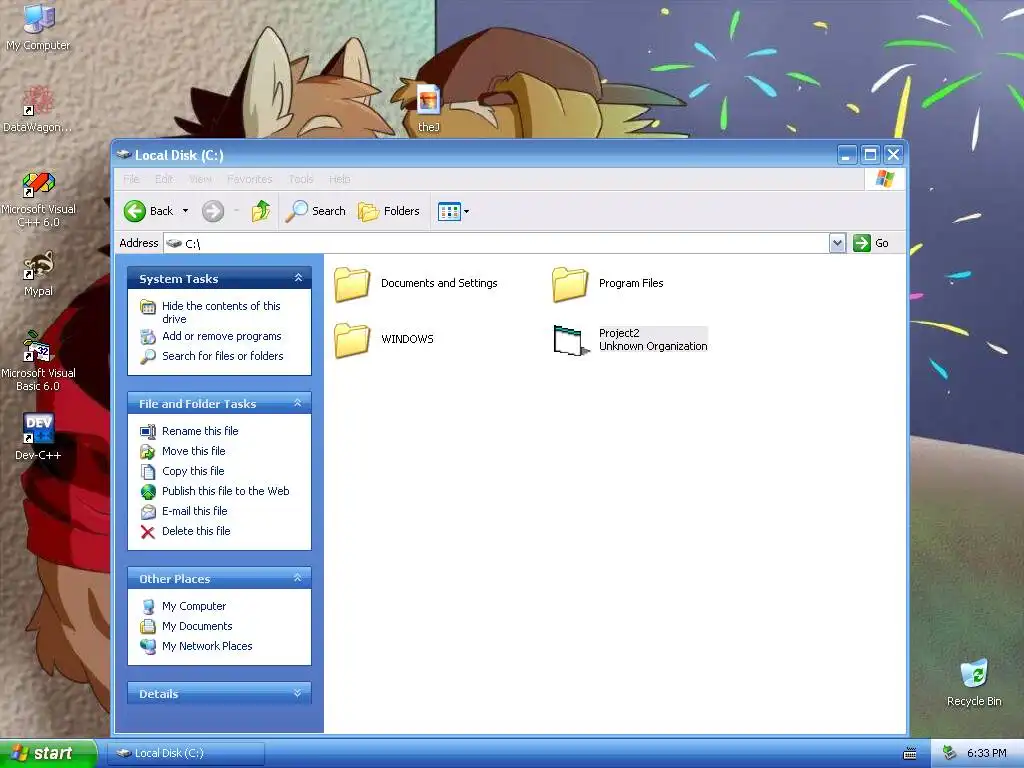This screenshot has width=1024, height=768.
Task: Open the Start menu
Action: pos(48,753)
